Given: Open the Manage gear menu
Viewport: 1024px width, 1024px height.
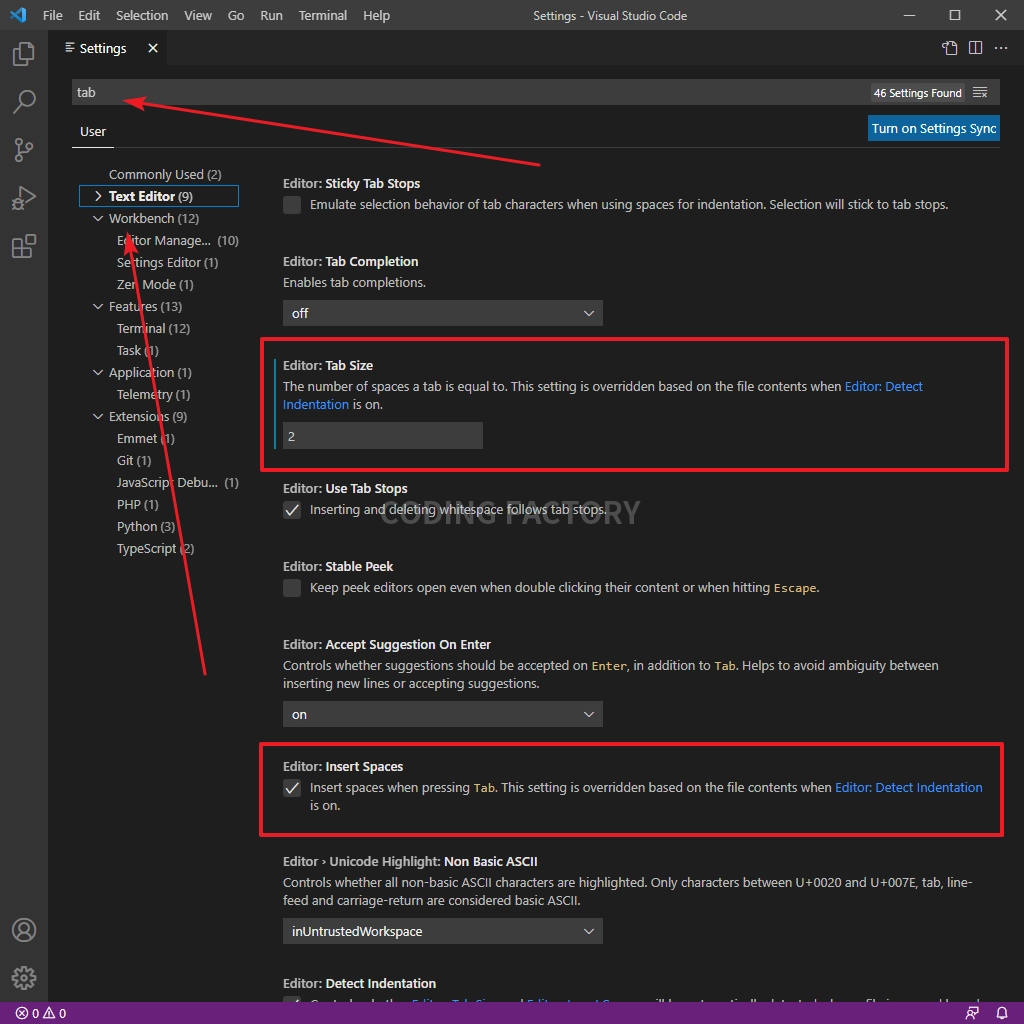Looking at the screenshot, I should (x=24, y=978).
